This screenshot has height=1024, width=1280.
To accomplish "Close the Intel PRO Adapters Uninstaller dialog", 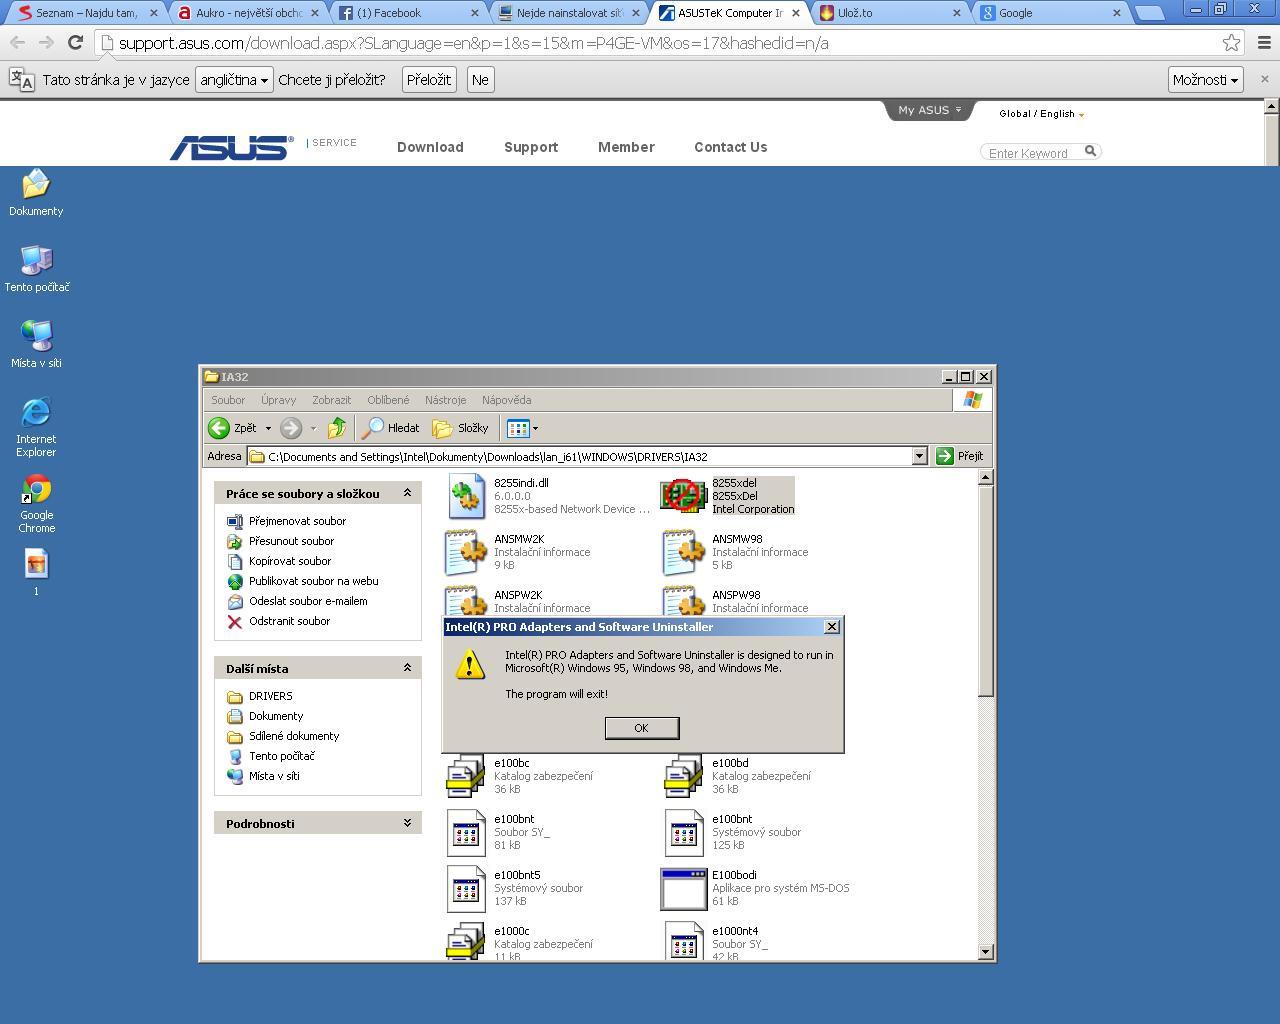I will [831, 627].
